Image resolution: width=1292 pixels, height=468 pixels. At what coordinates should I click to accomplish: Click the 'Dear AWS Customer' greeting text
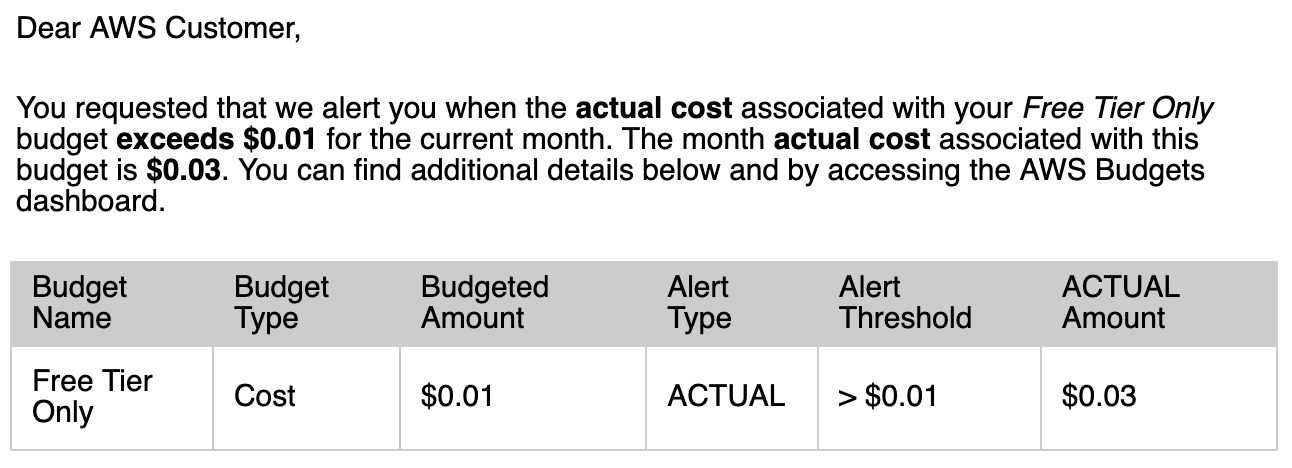[158, 29]
